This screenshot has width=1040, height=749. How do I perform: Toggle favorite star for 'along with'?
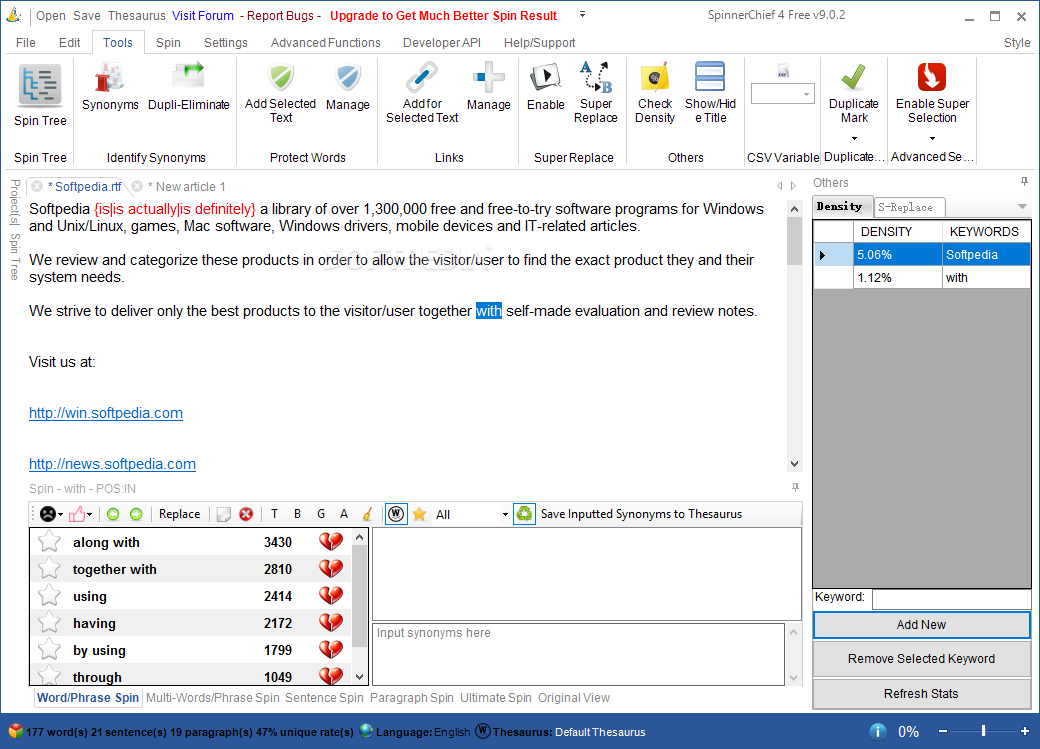49,542
